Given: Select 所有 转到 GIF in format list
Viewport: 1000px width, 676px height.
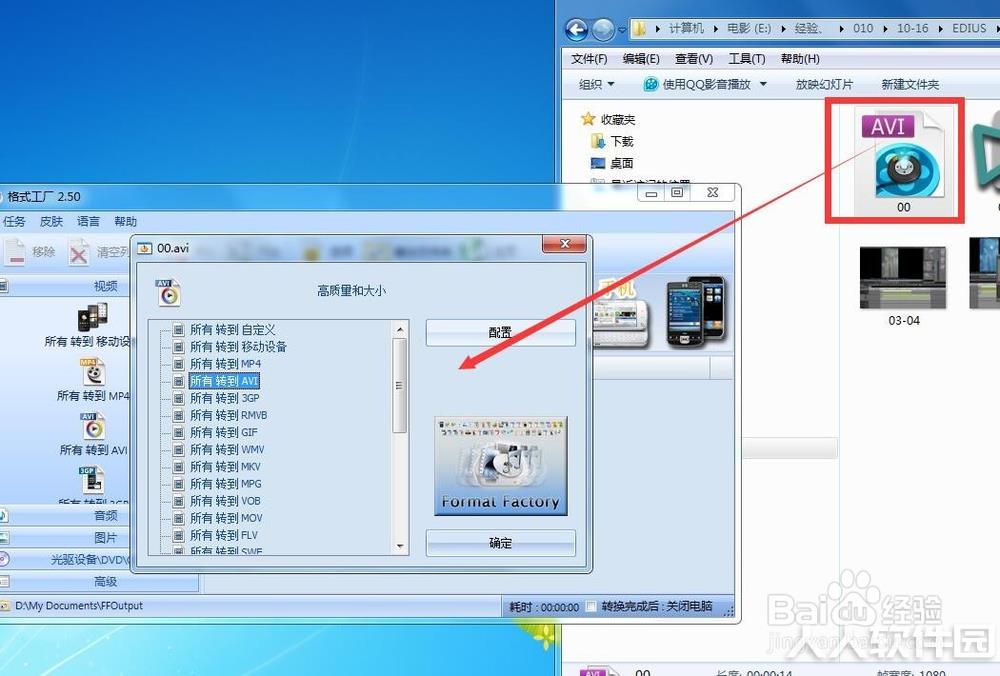Looking at the screenshot, I should coord(224,432).
